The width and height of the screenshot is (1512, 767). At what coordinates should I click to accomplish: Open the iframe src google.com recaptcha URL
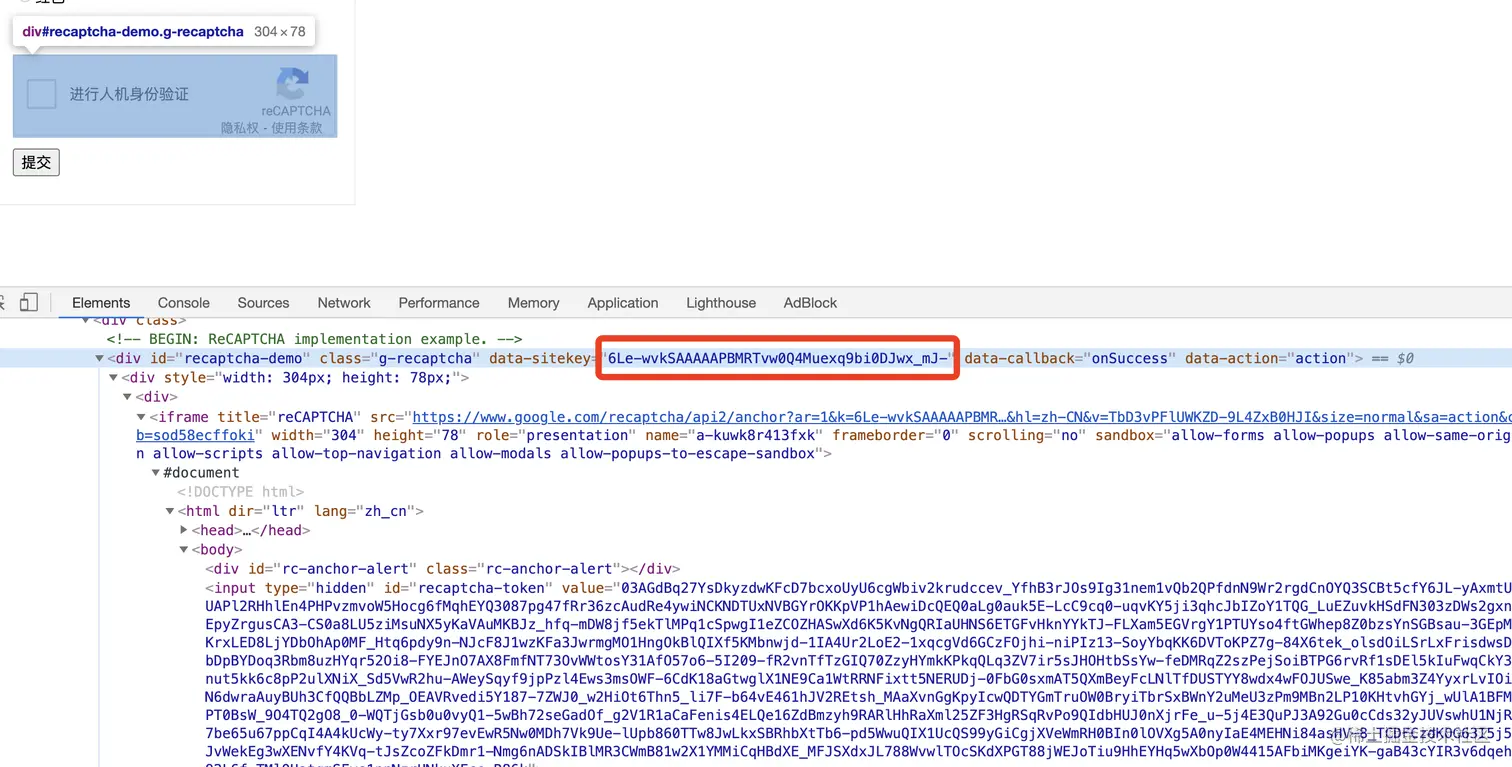coord(960,417)
